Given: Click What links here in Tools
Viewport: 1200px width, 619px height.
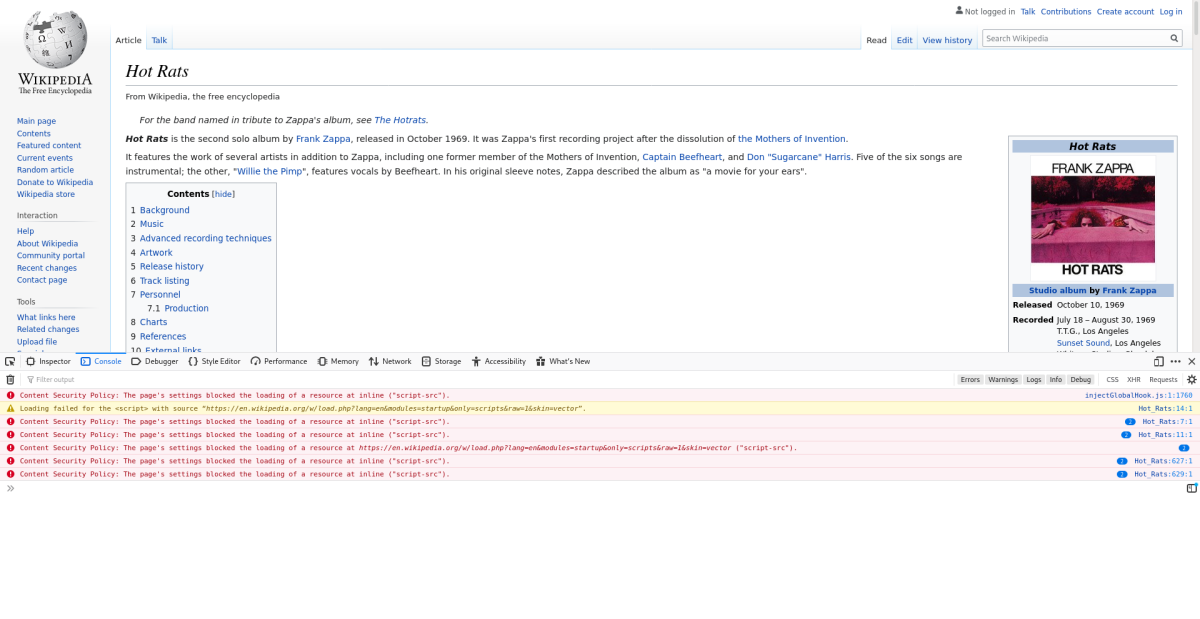Looking at the screenshot, I should click(46, 318).
